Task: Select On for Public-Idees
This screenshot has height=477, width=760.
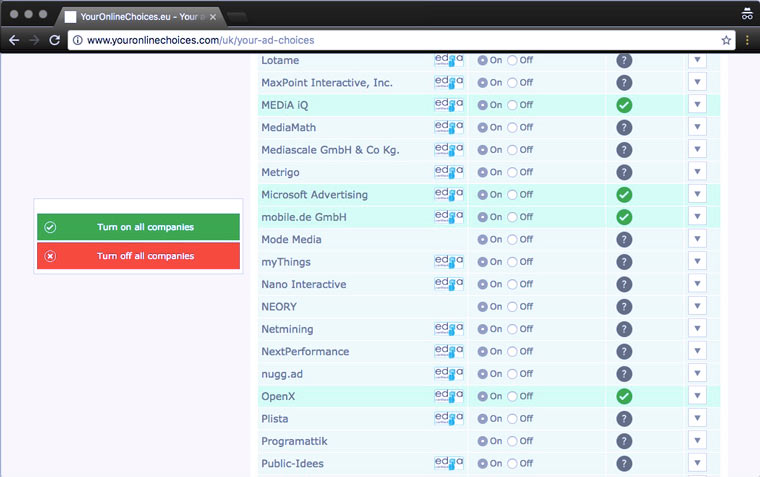Action: (482, 463)
